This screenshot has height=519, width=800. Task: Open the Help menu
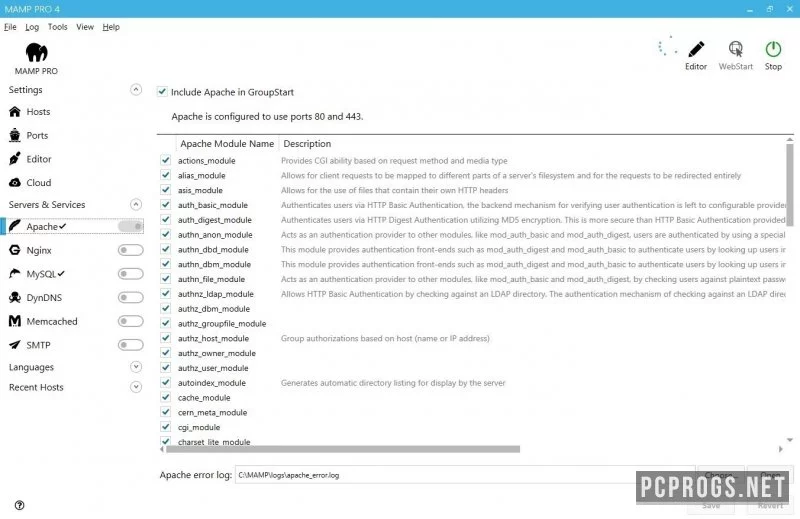click(111, 27)
